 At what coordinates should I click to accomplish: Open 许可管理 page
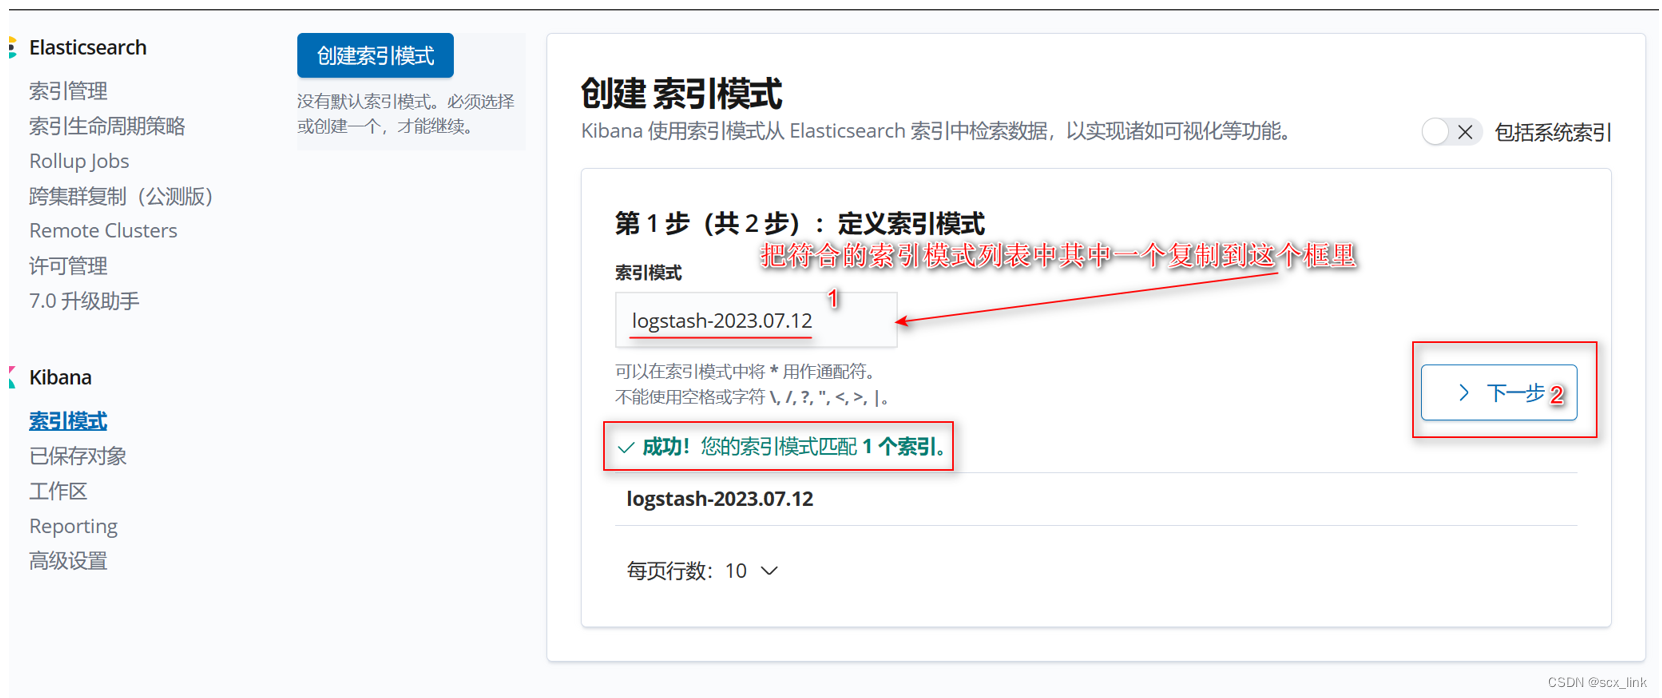[68, 266]
